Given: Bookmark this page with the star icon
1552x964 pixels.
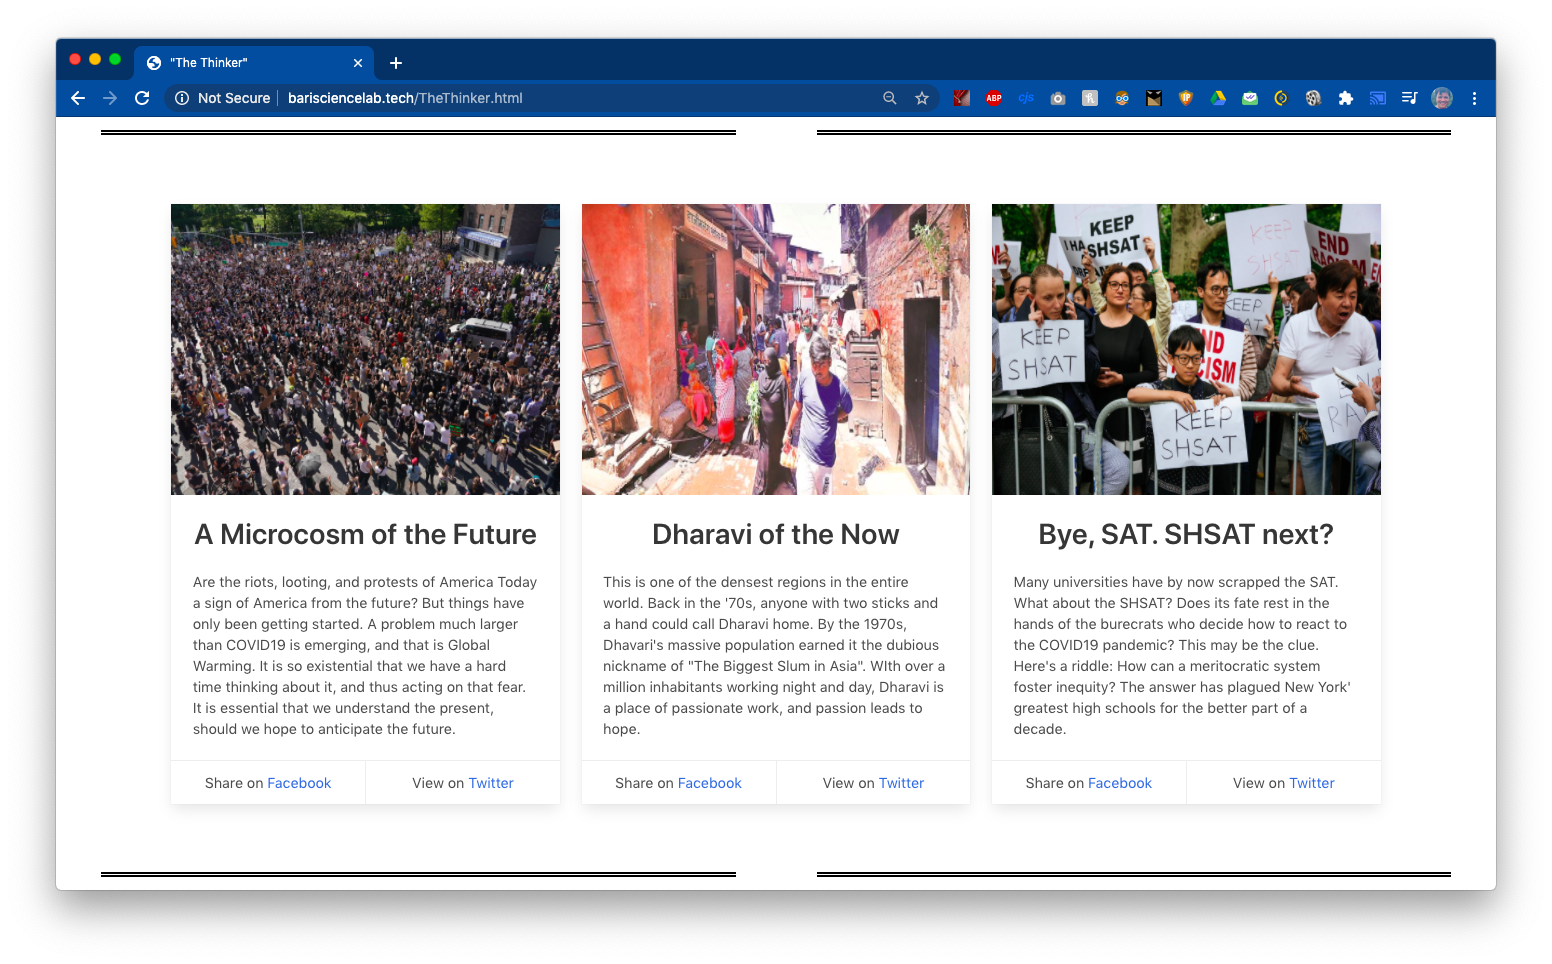Looking at the screenshot, I should click(922, 98).
